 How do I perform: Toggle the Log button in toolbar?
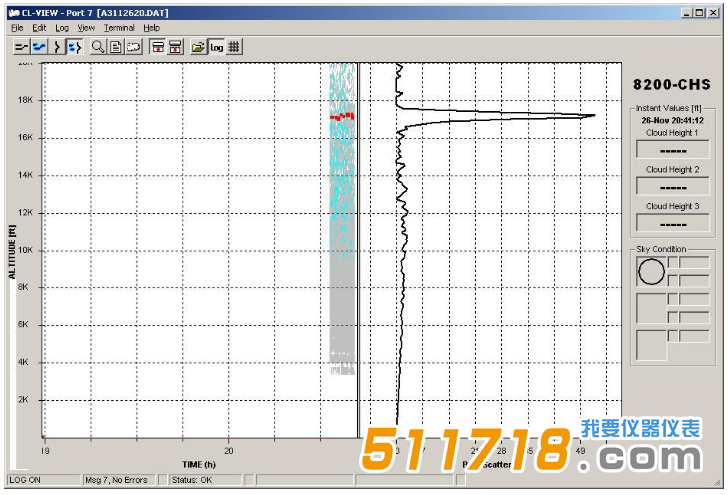(x=216, y=47)
